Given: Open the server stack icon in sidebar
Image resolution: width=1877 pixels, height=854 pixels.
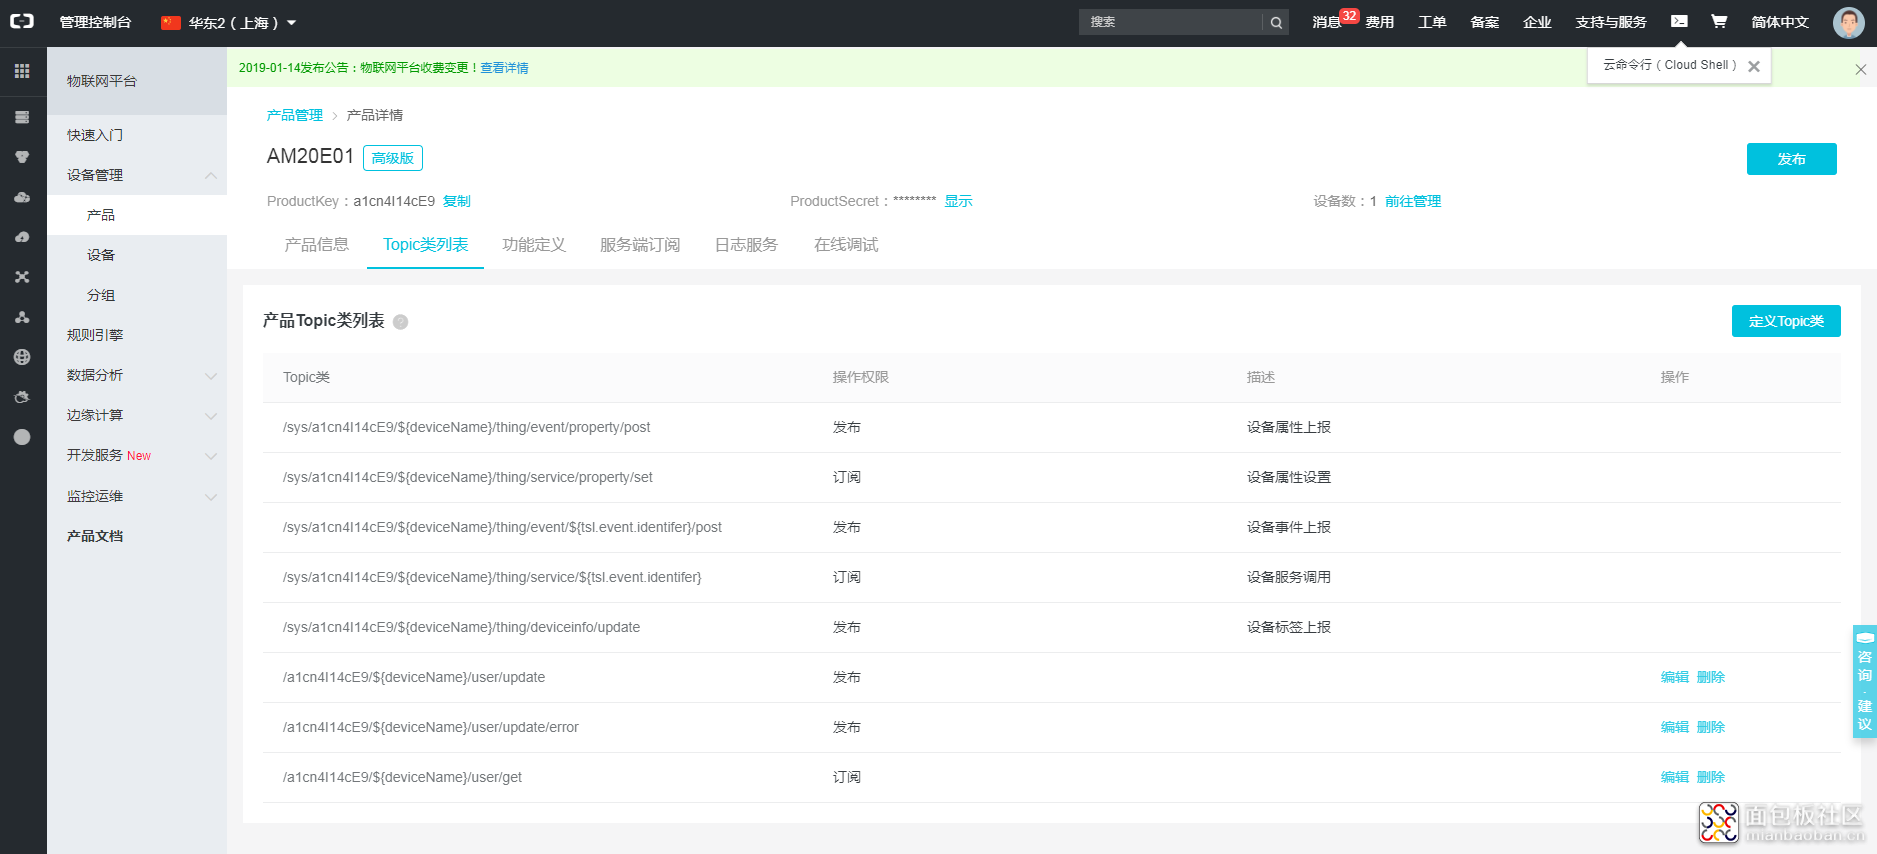Looking at the screenshot, I should pyautogui.click(x=22, y=117).
